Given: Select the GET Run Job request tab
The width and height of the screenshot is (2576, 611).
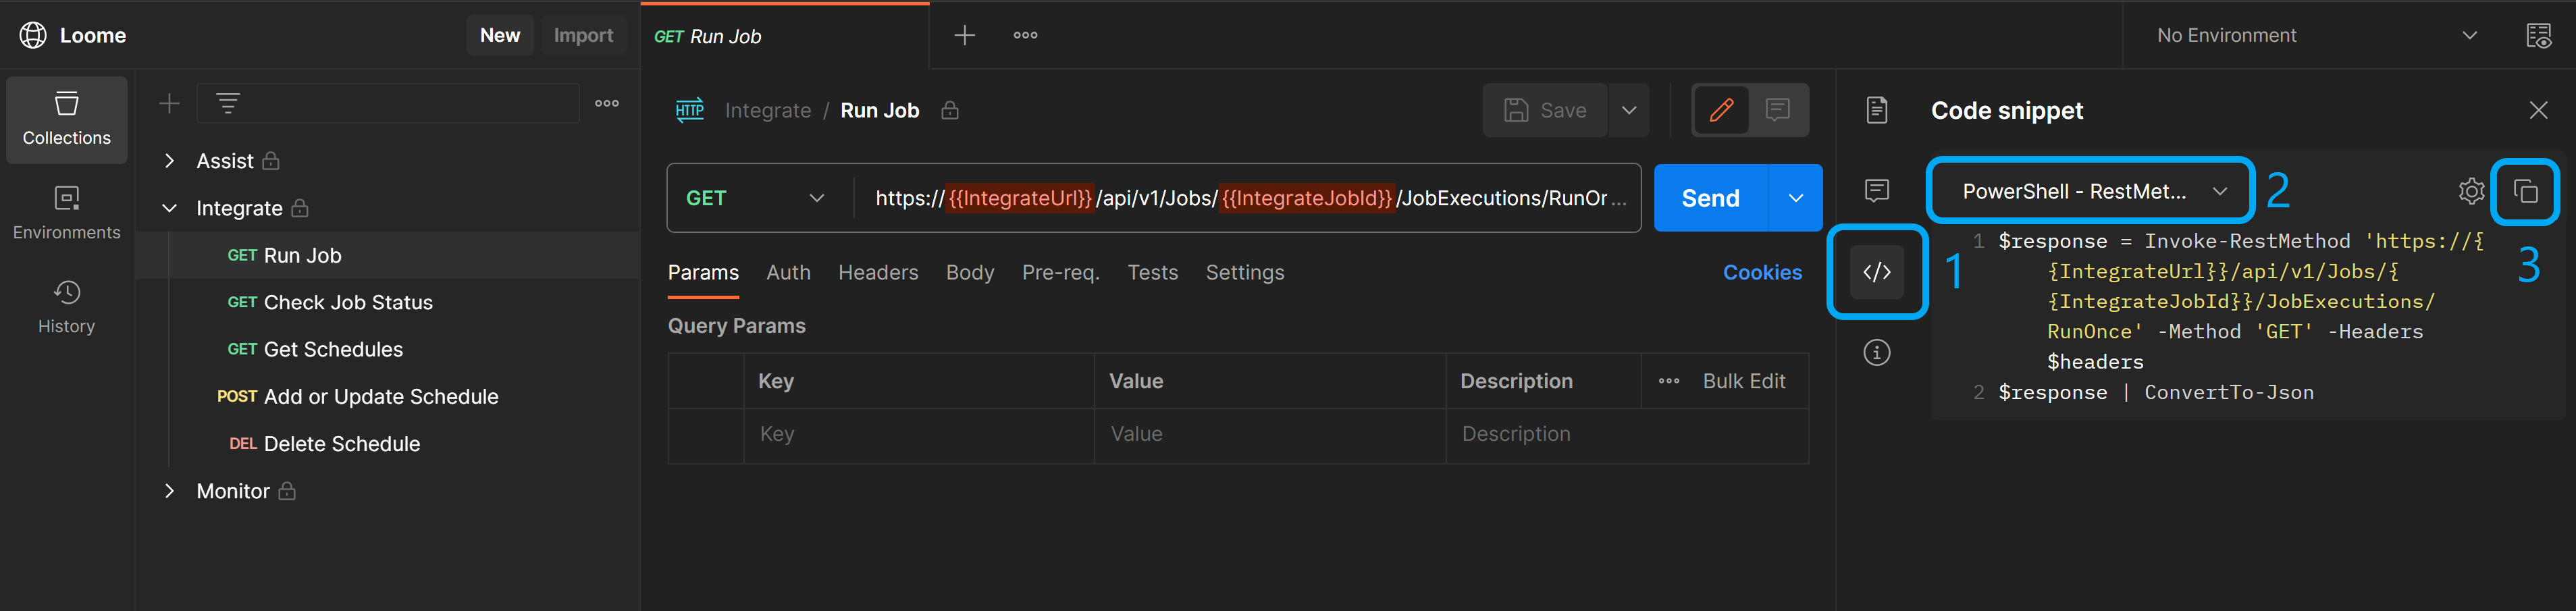Looking at the screenshot, I should click(785, 36).
